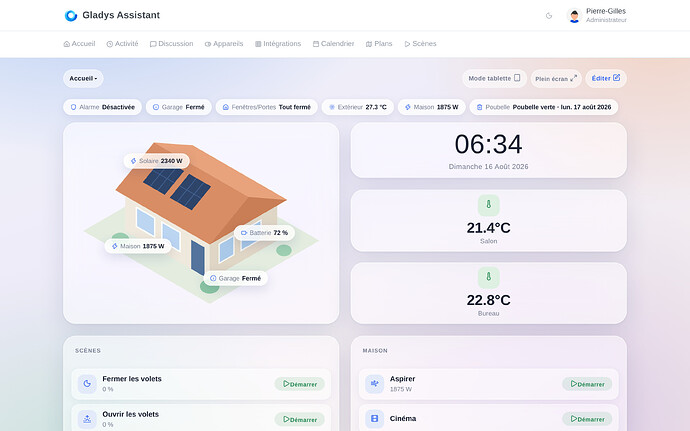Click the Maison 1875 W chip in top row

coord(432,107)
